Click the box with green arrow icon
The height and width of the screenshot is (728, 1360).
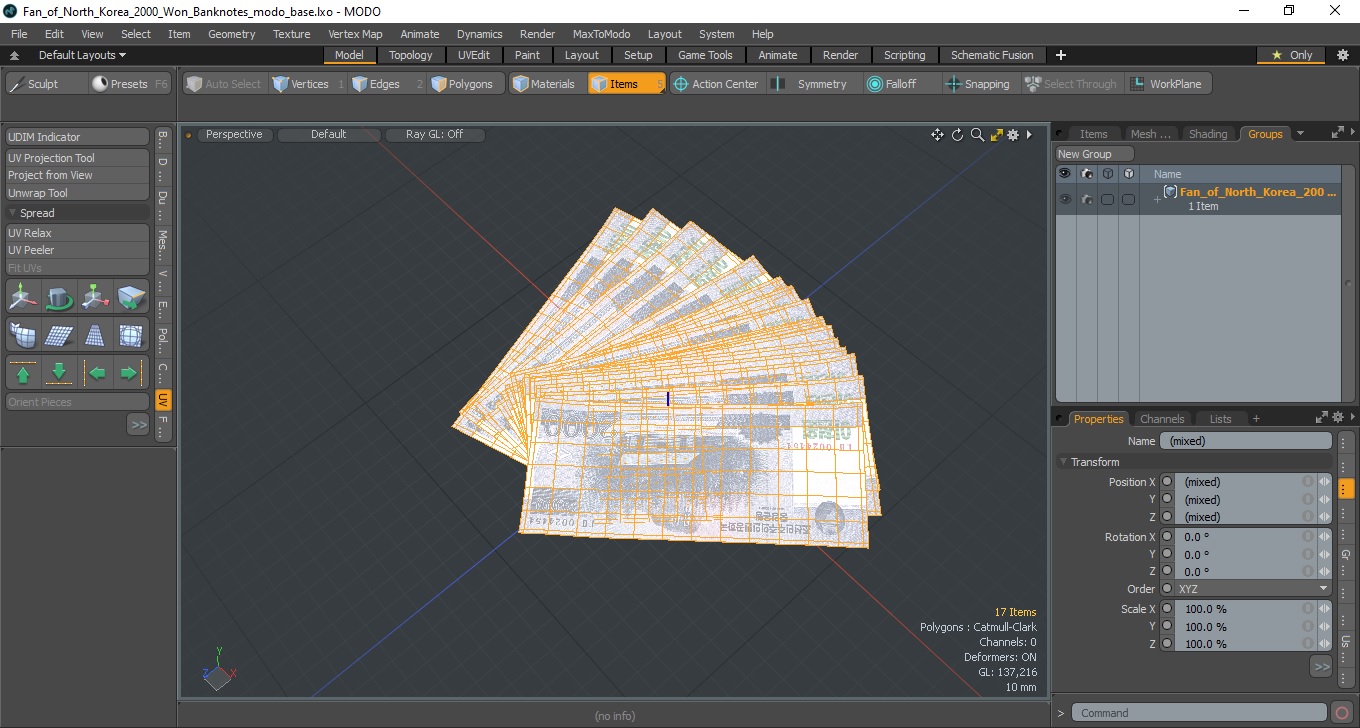click(132, 297)
